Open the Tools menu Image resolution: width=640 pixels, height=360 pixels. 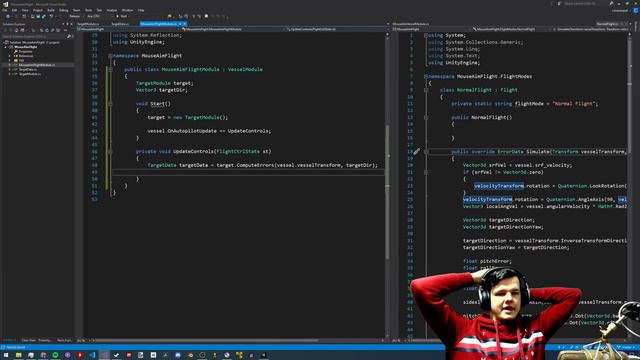[x=88, y=10]
